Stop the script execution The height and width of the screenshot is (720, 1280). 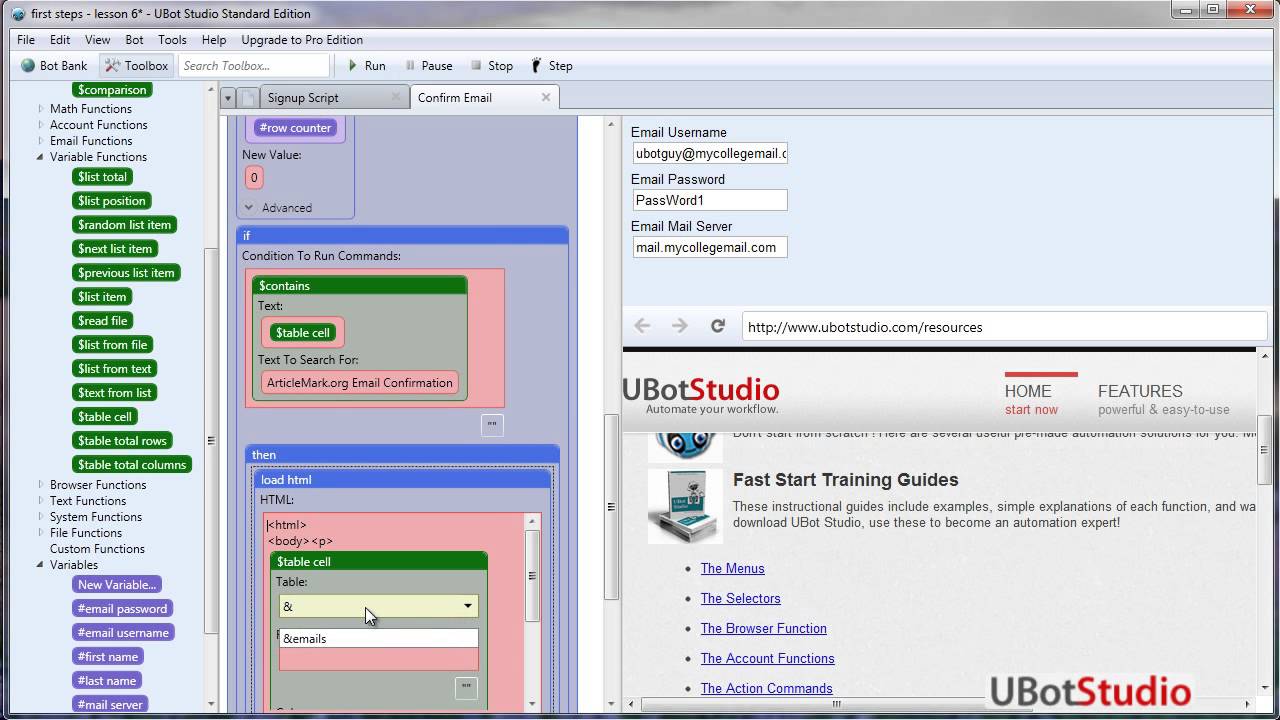tap(492, 66)
